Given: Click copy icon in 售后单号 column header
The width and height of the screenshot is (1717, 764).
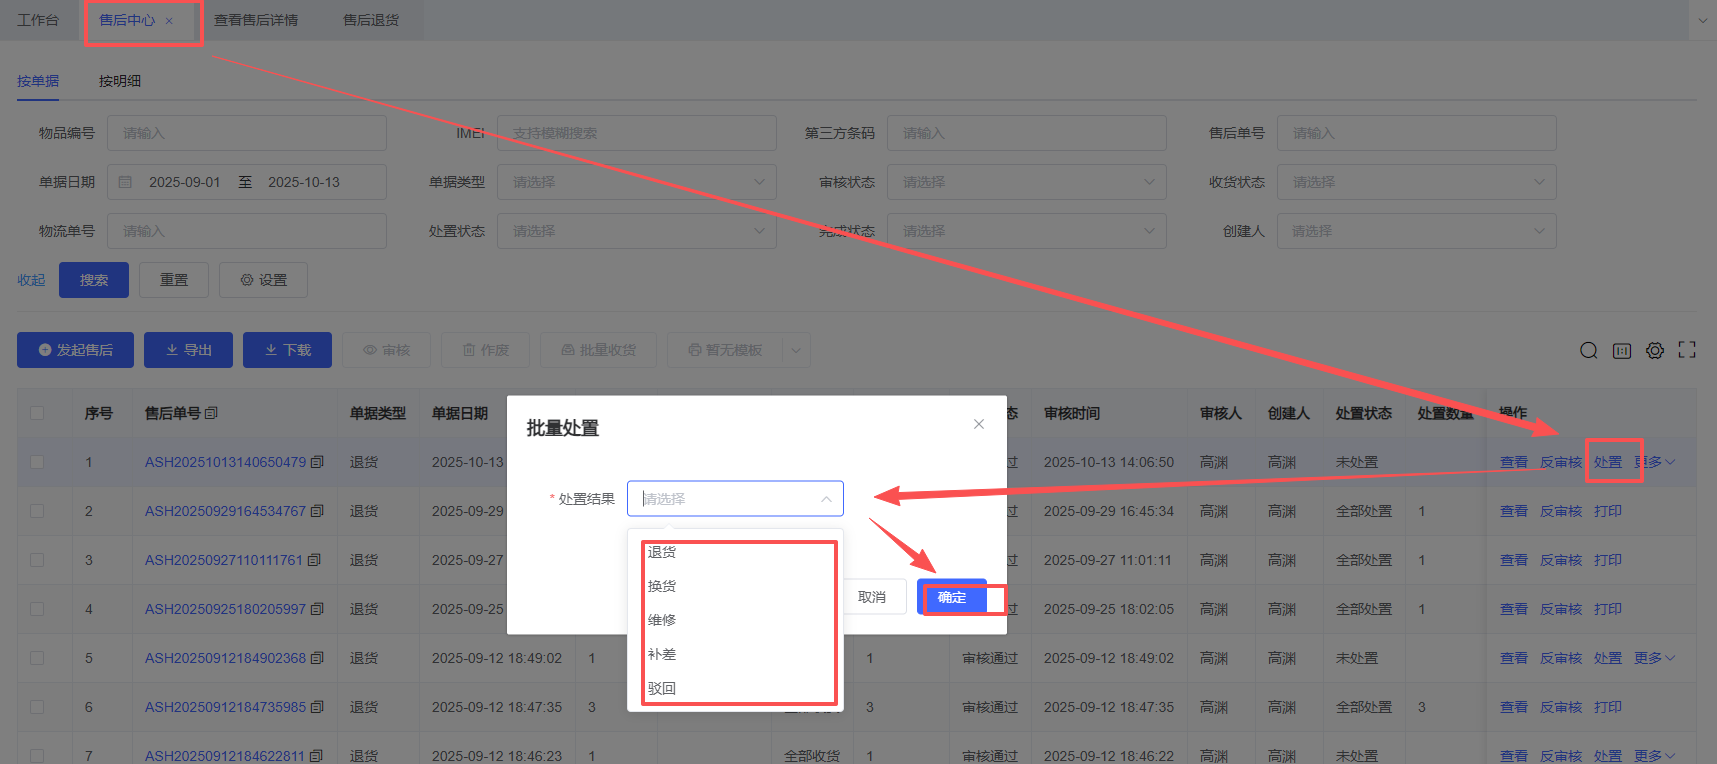Looking at the screenshot, I should point(211,413).
